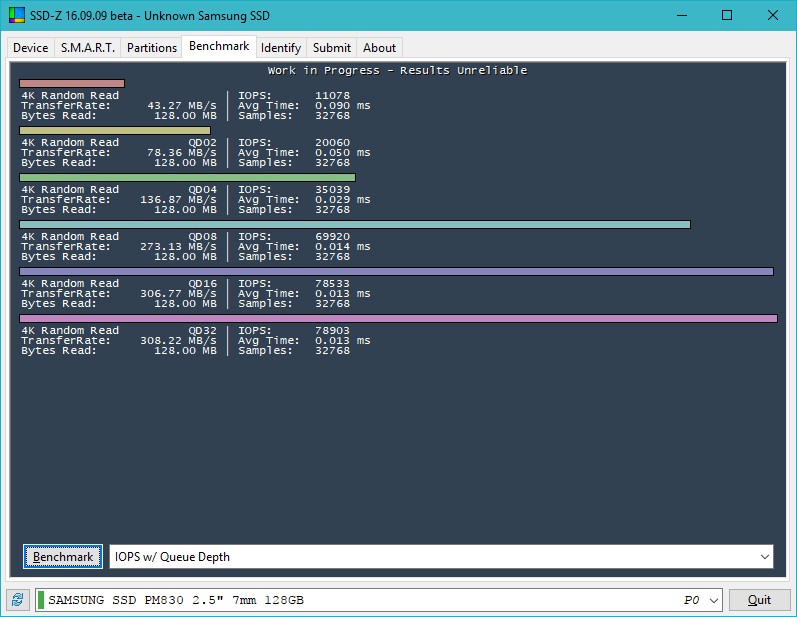Maximize the SSD-Z window
797x617 pixels.
727,15
